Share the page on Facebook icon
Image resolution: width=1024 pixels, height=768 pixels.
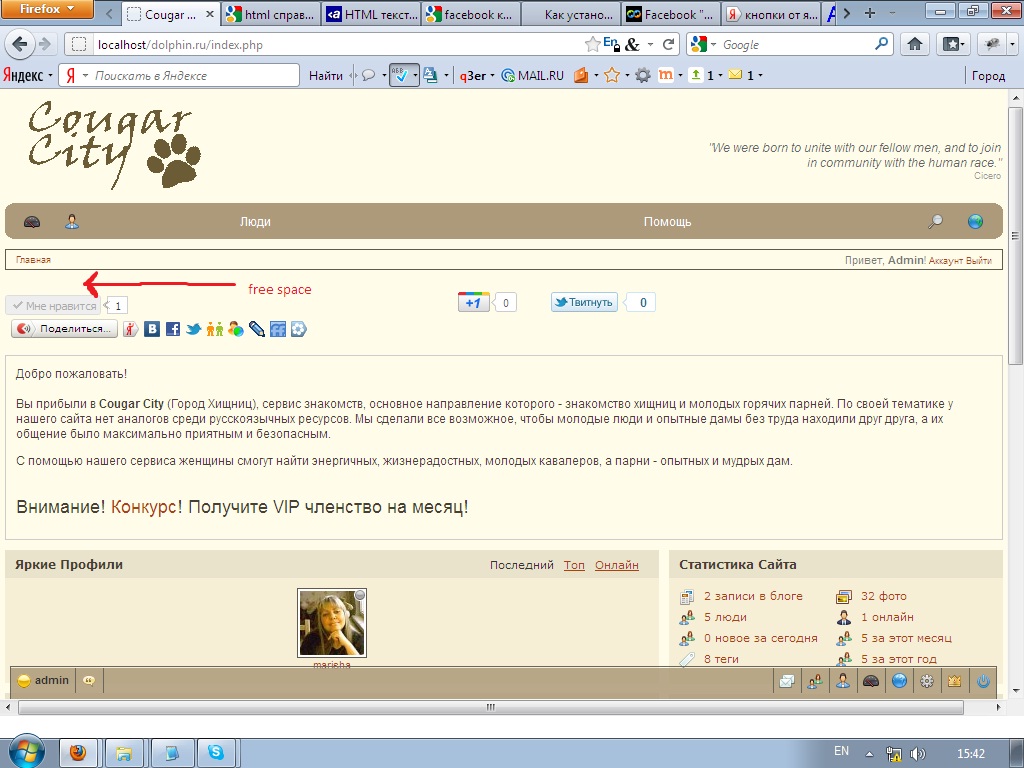172,329
